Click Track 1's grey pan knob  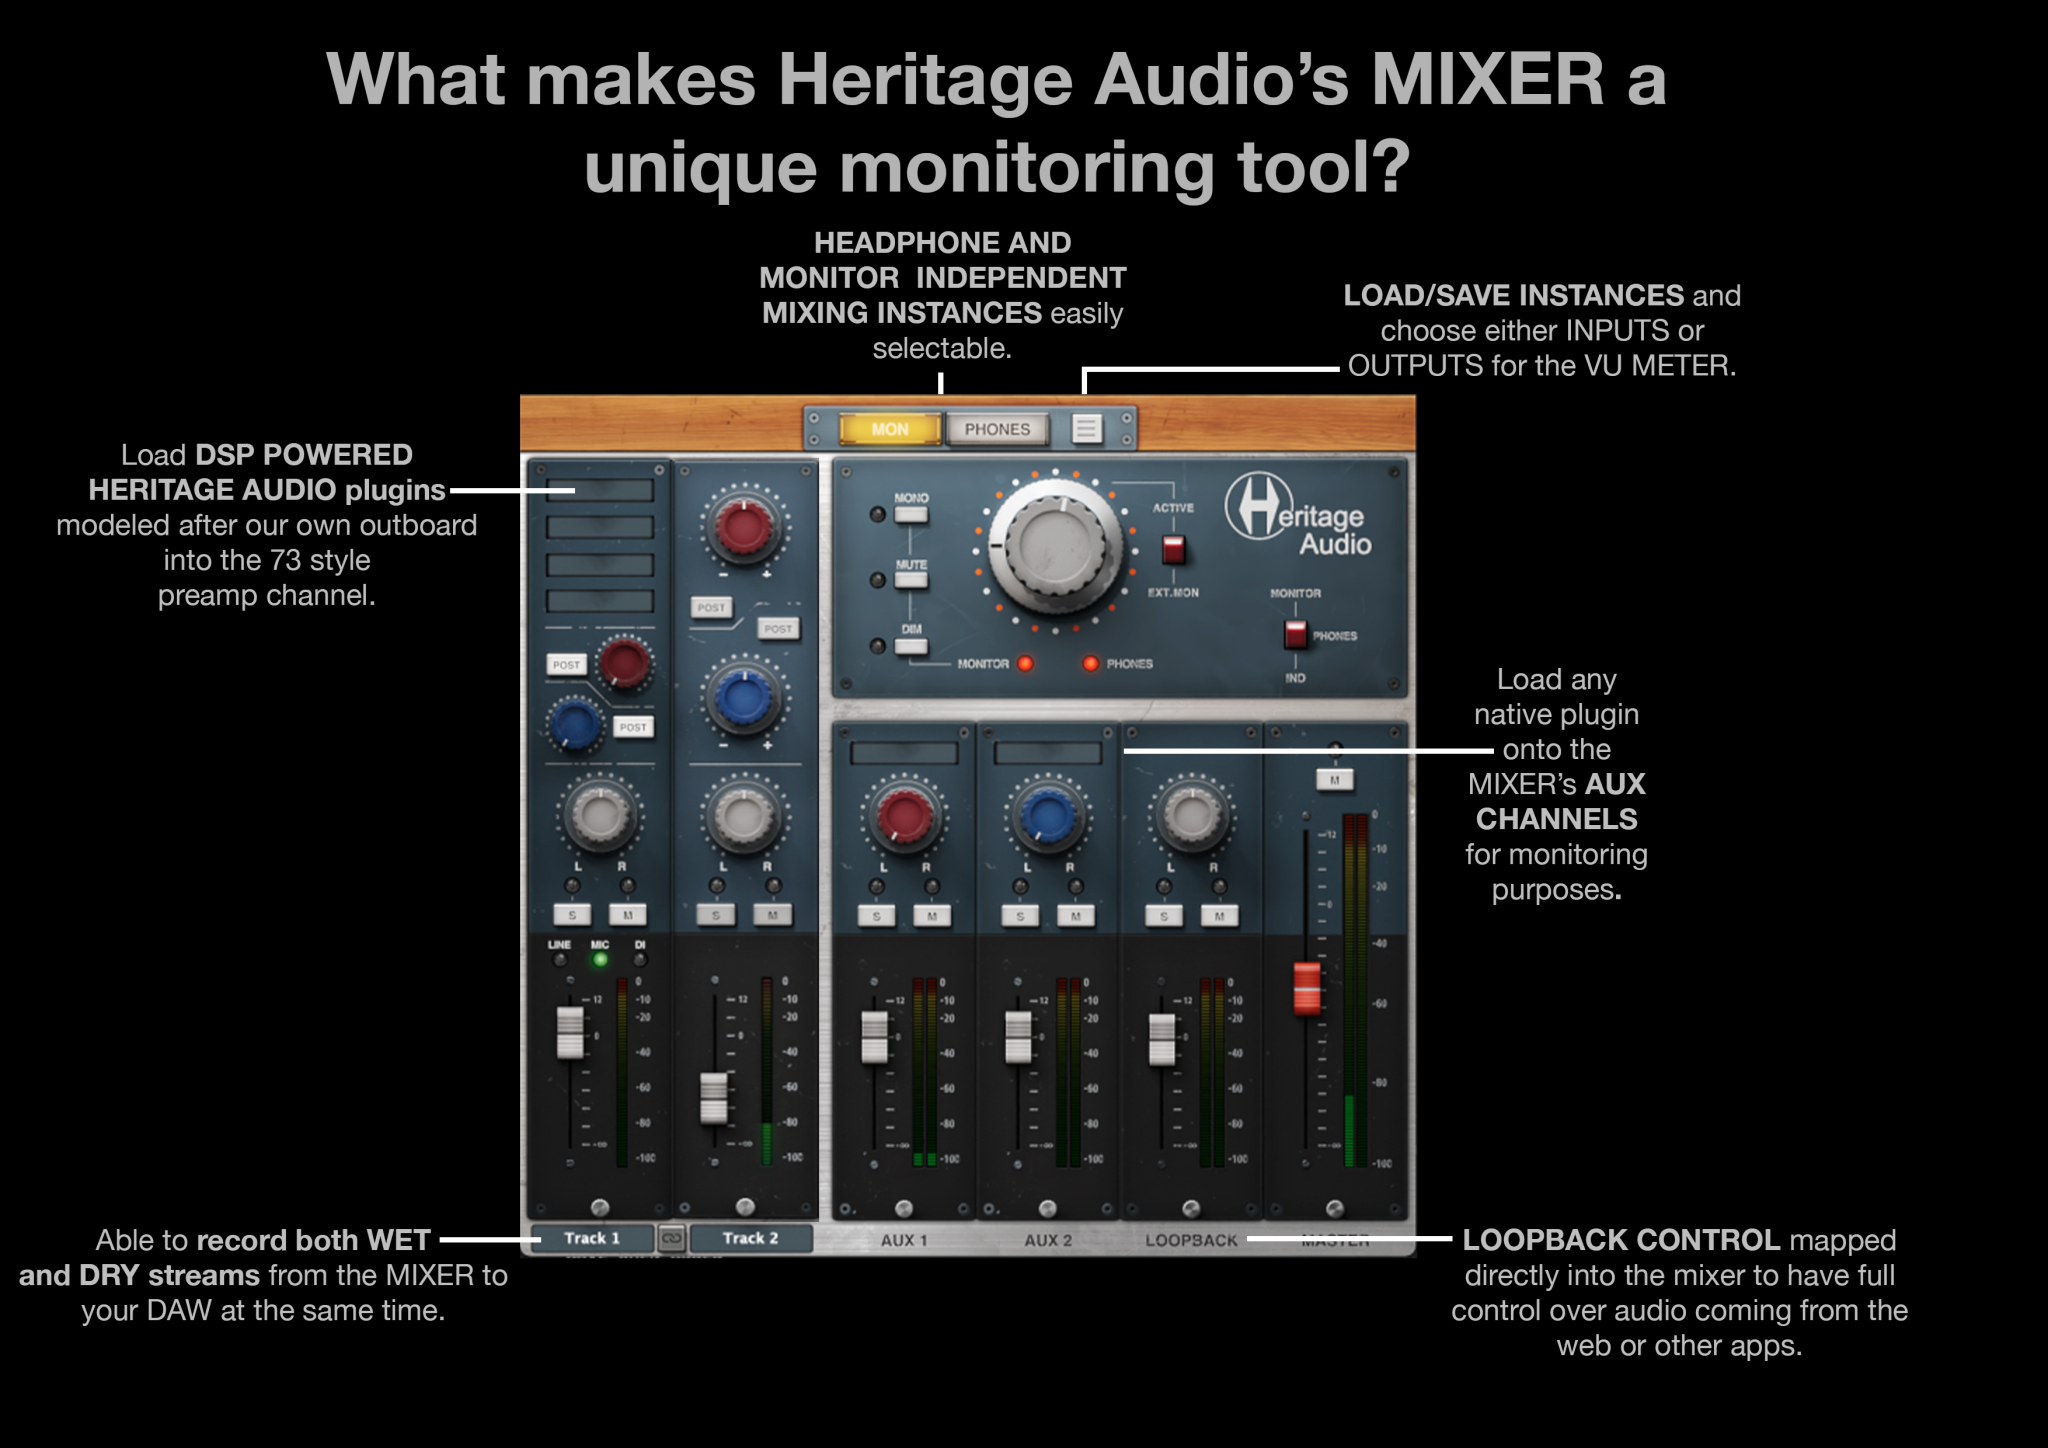pyautogui.click(x=599, y=814)
